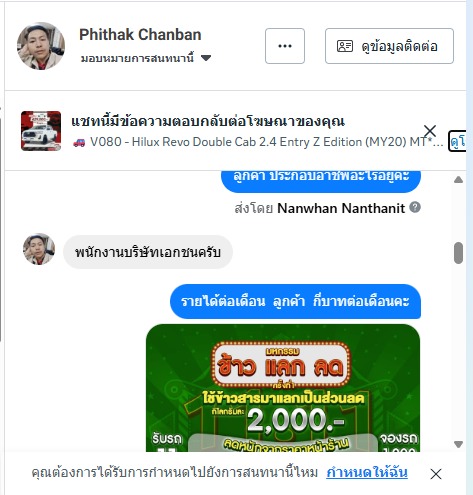Open มอบหมายการสนทนานี้ assignment menu

pyautogui.click(x=146, y=58)
